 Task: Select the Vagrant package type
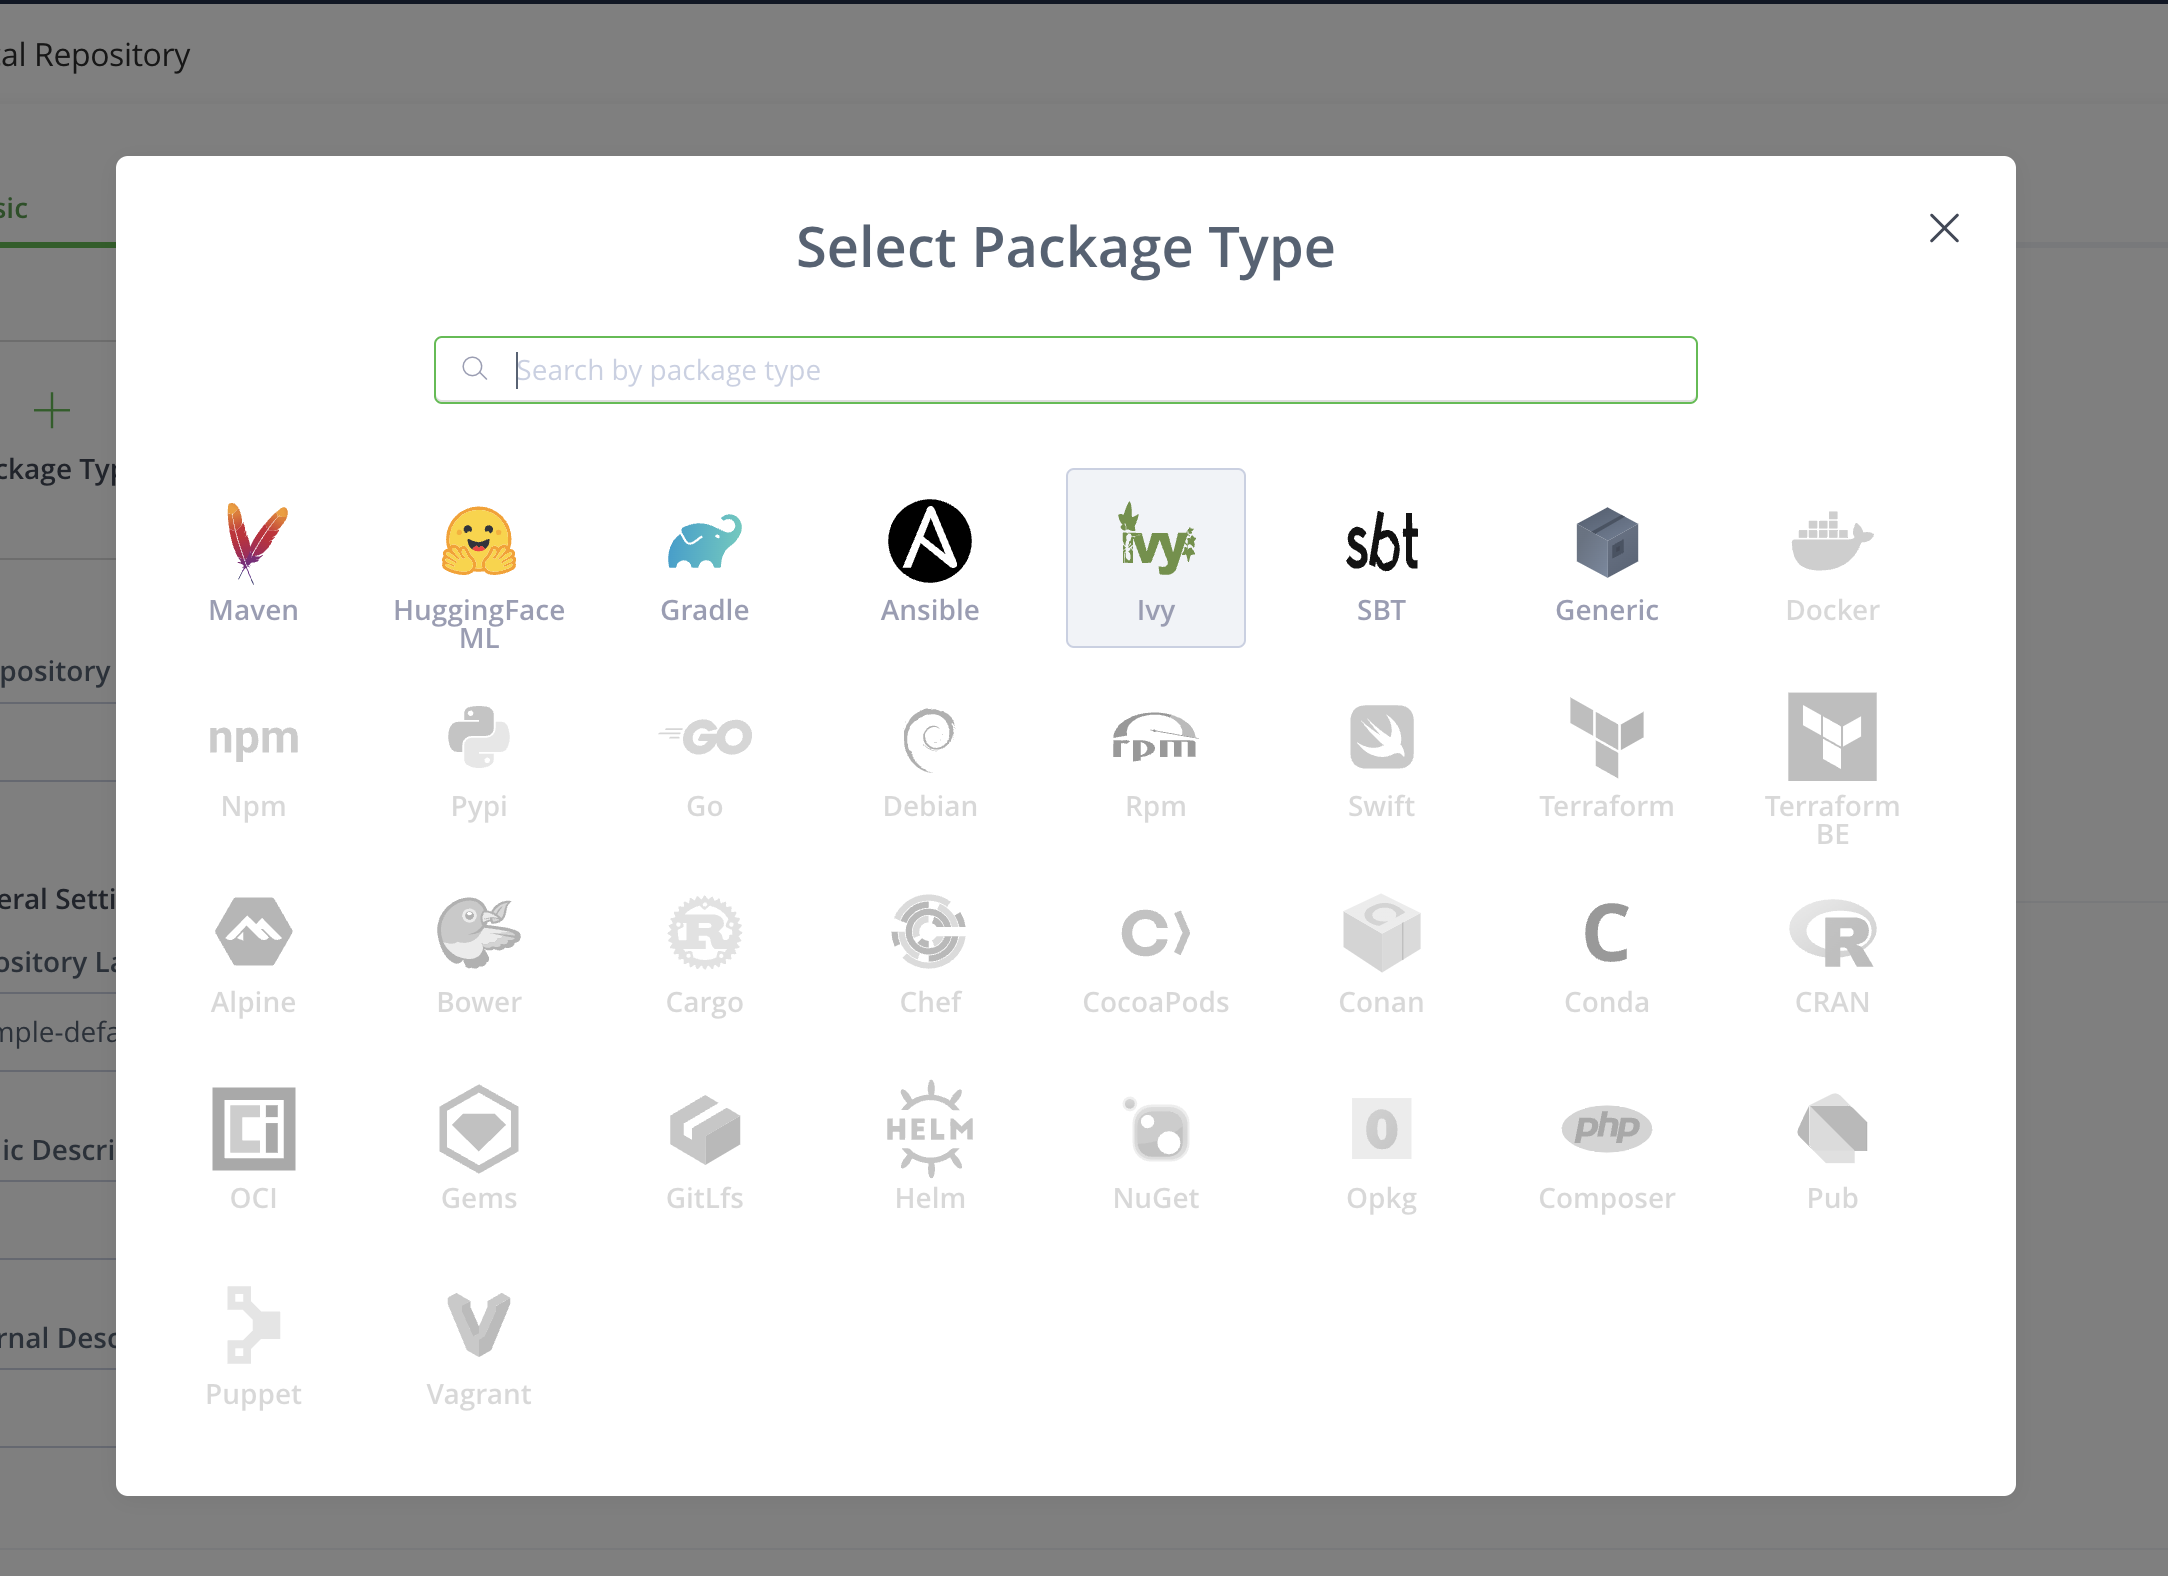479,1342
